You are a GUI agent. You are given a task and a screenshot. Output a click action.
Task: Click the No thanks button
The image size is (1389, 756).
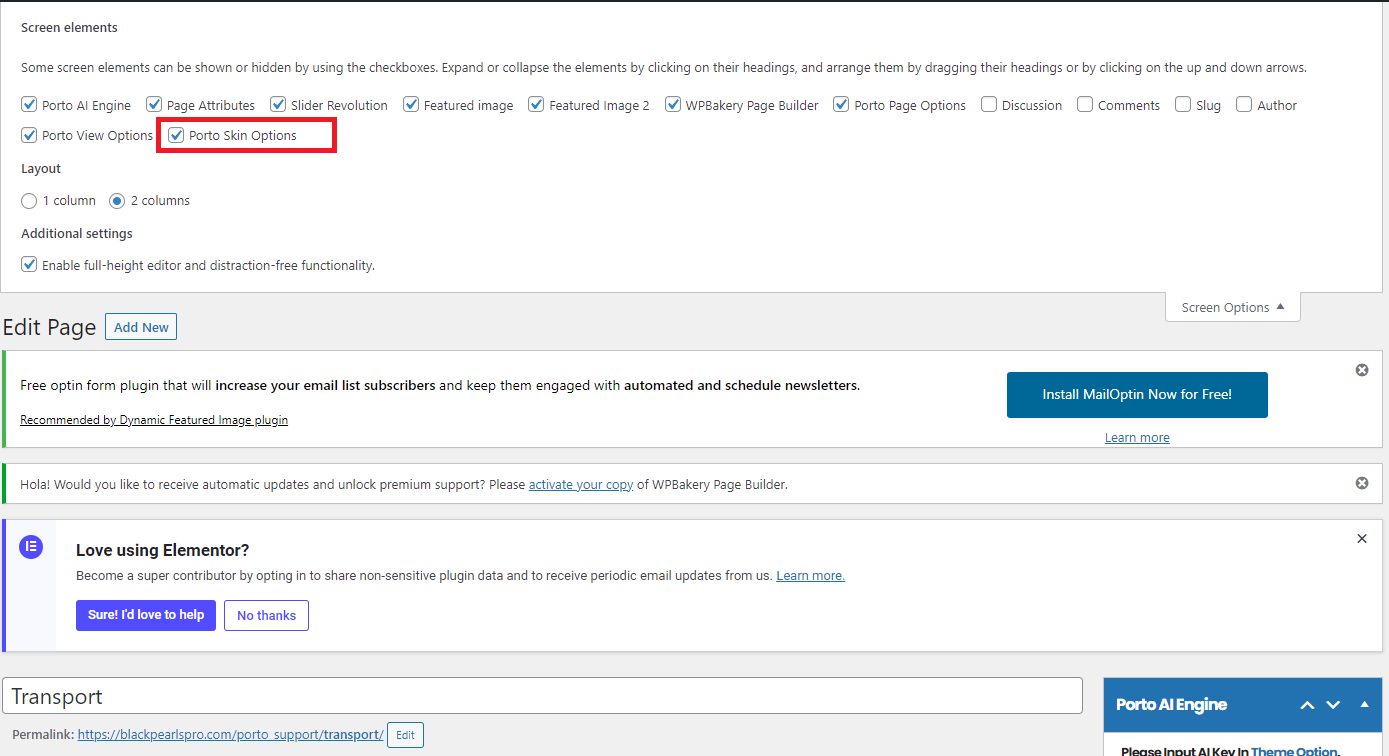tap(266, 615)
